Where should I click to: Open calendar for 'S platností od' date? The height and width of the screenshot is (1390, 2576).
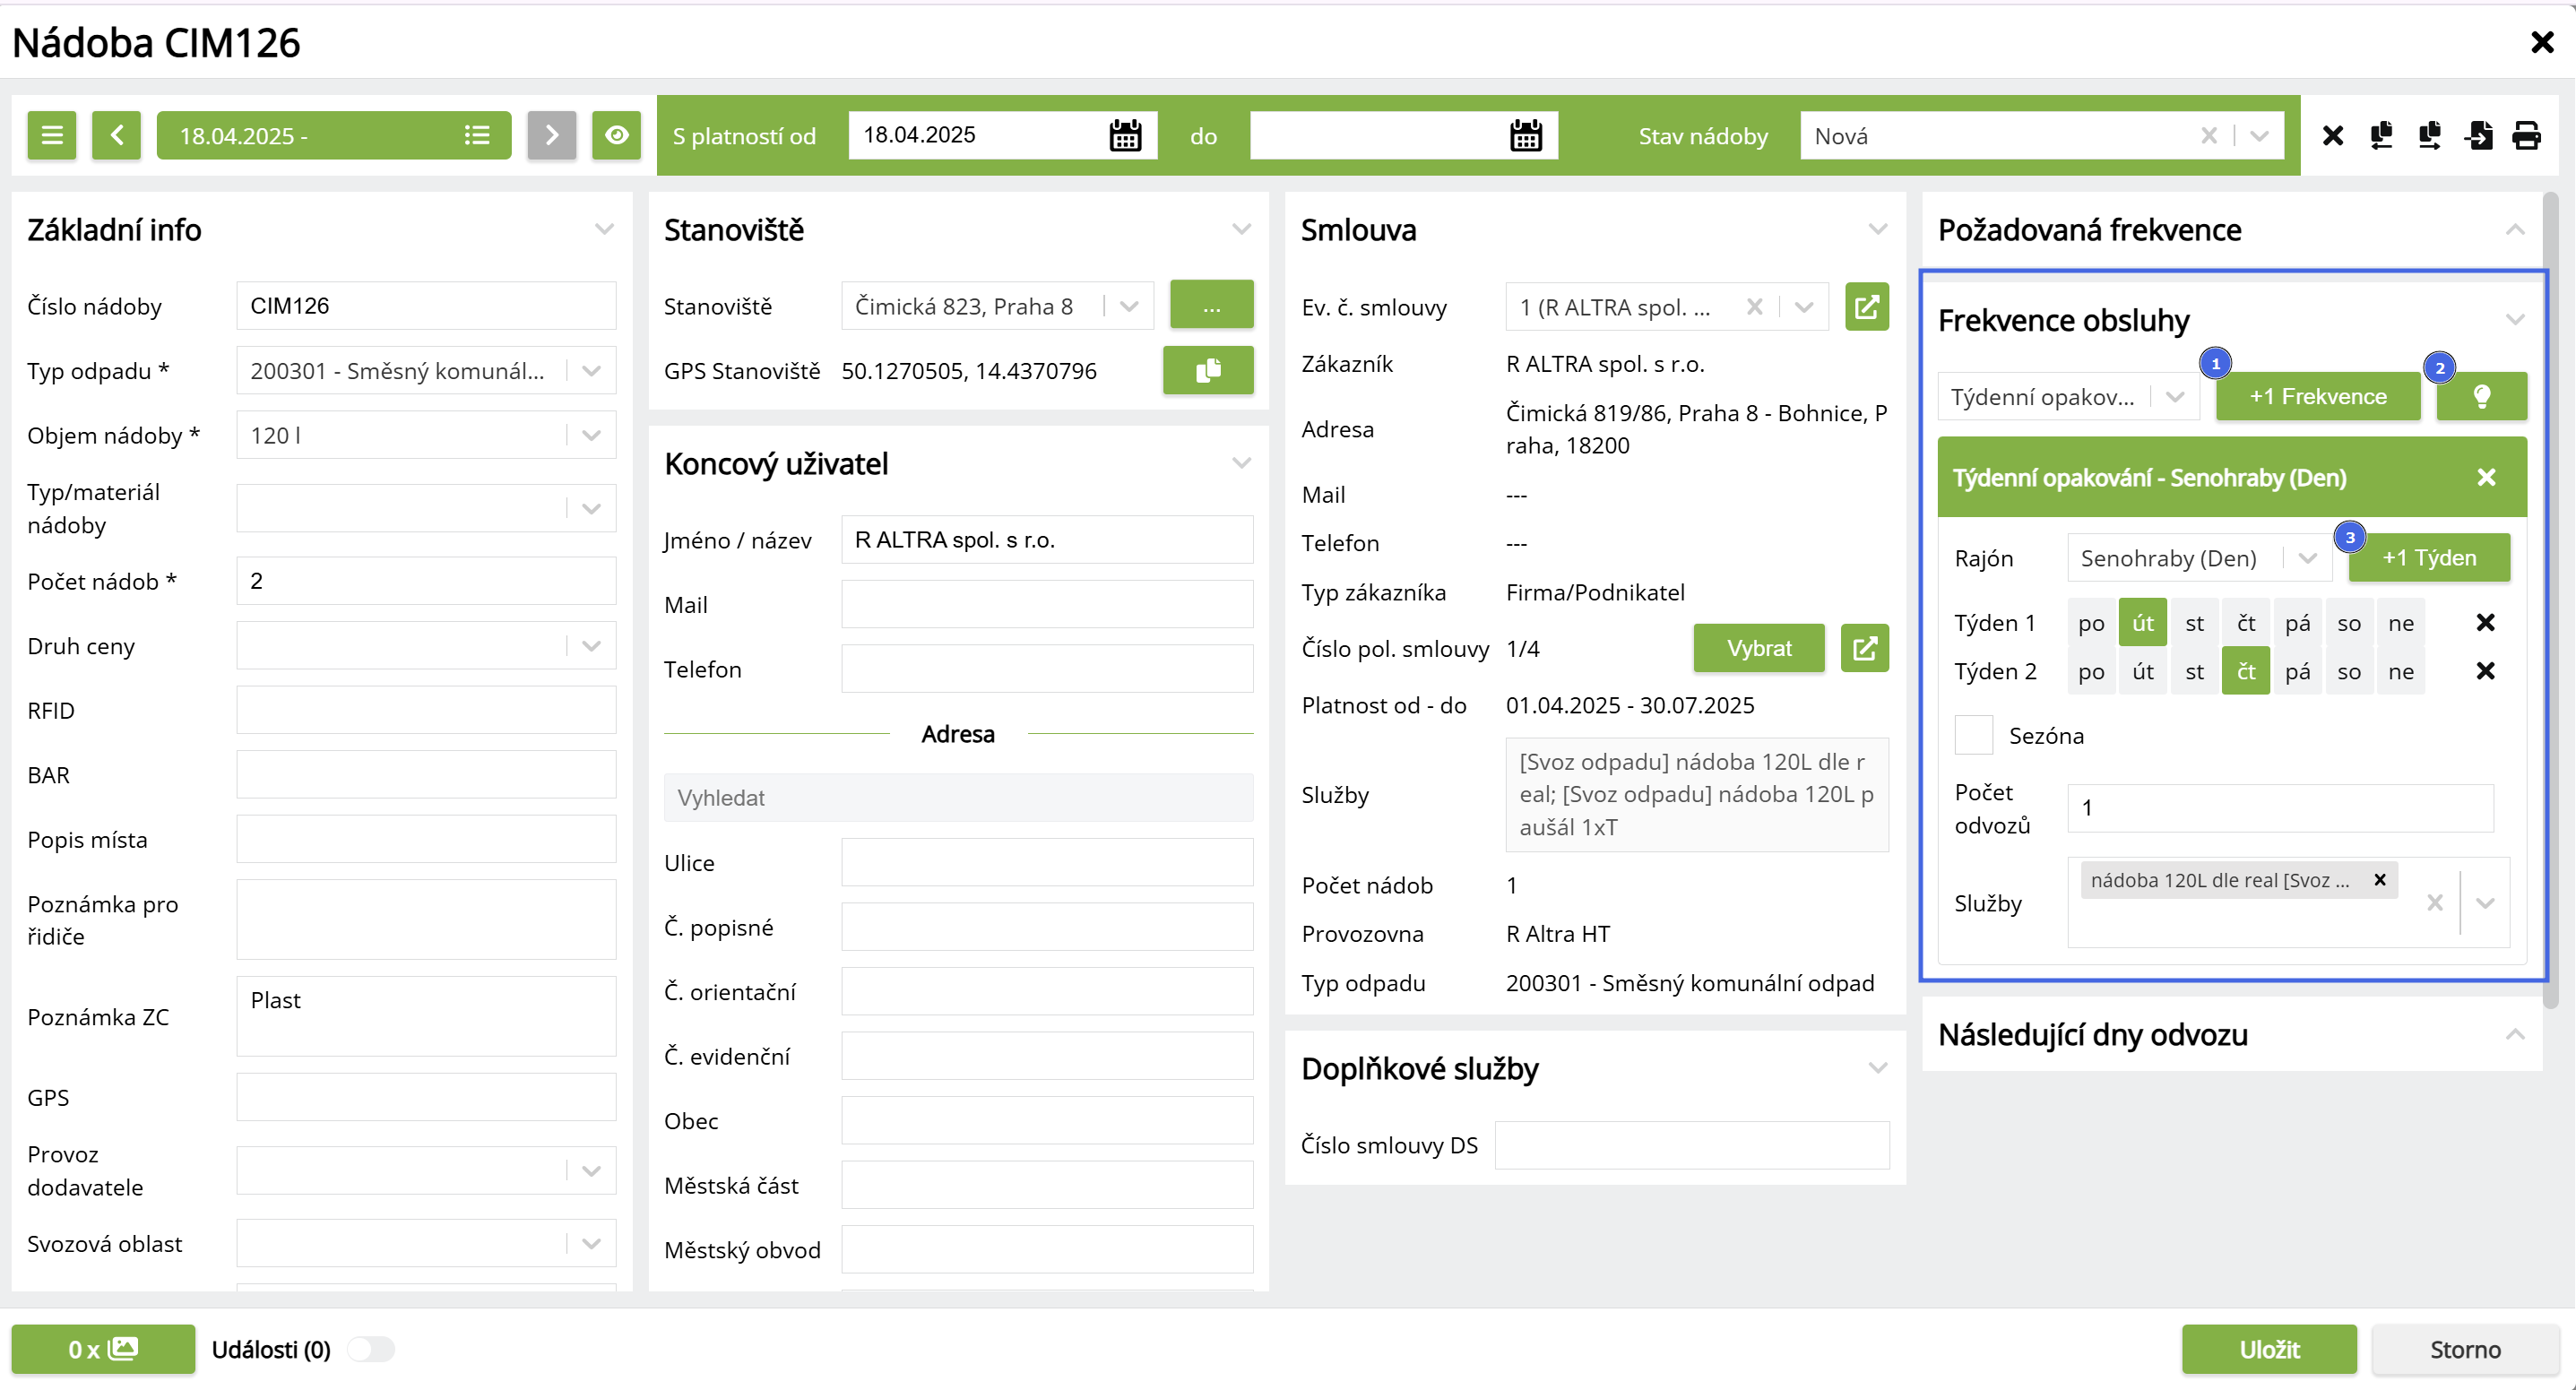1124,135
